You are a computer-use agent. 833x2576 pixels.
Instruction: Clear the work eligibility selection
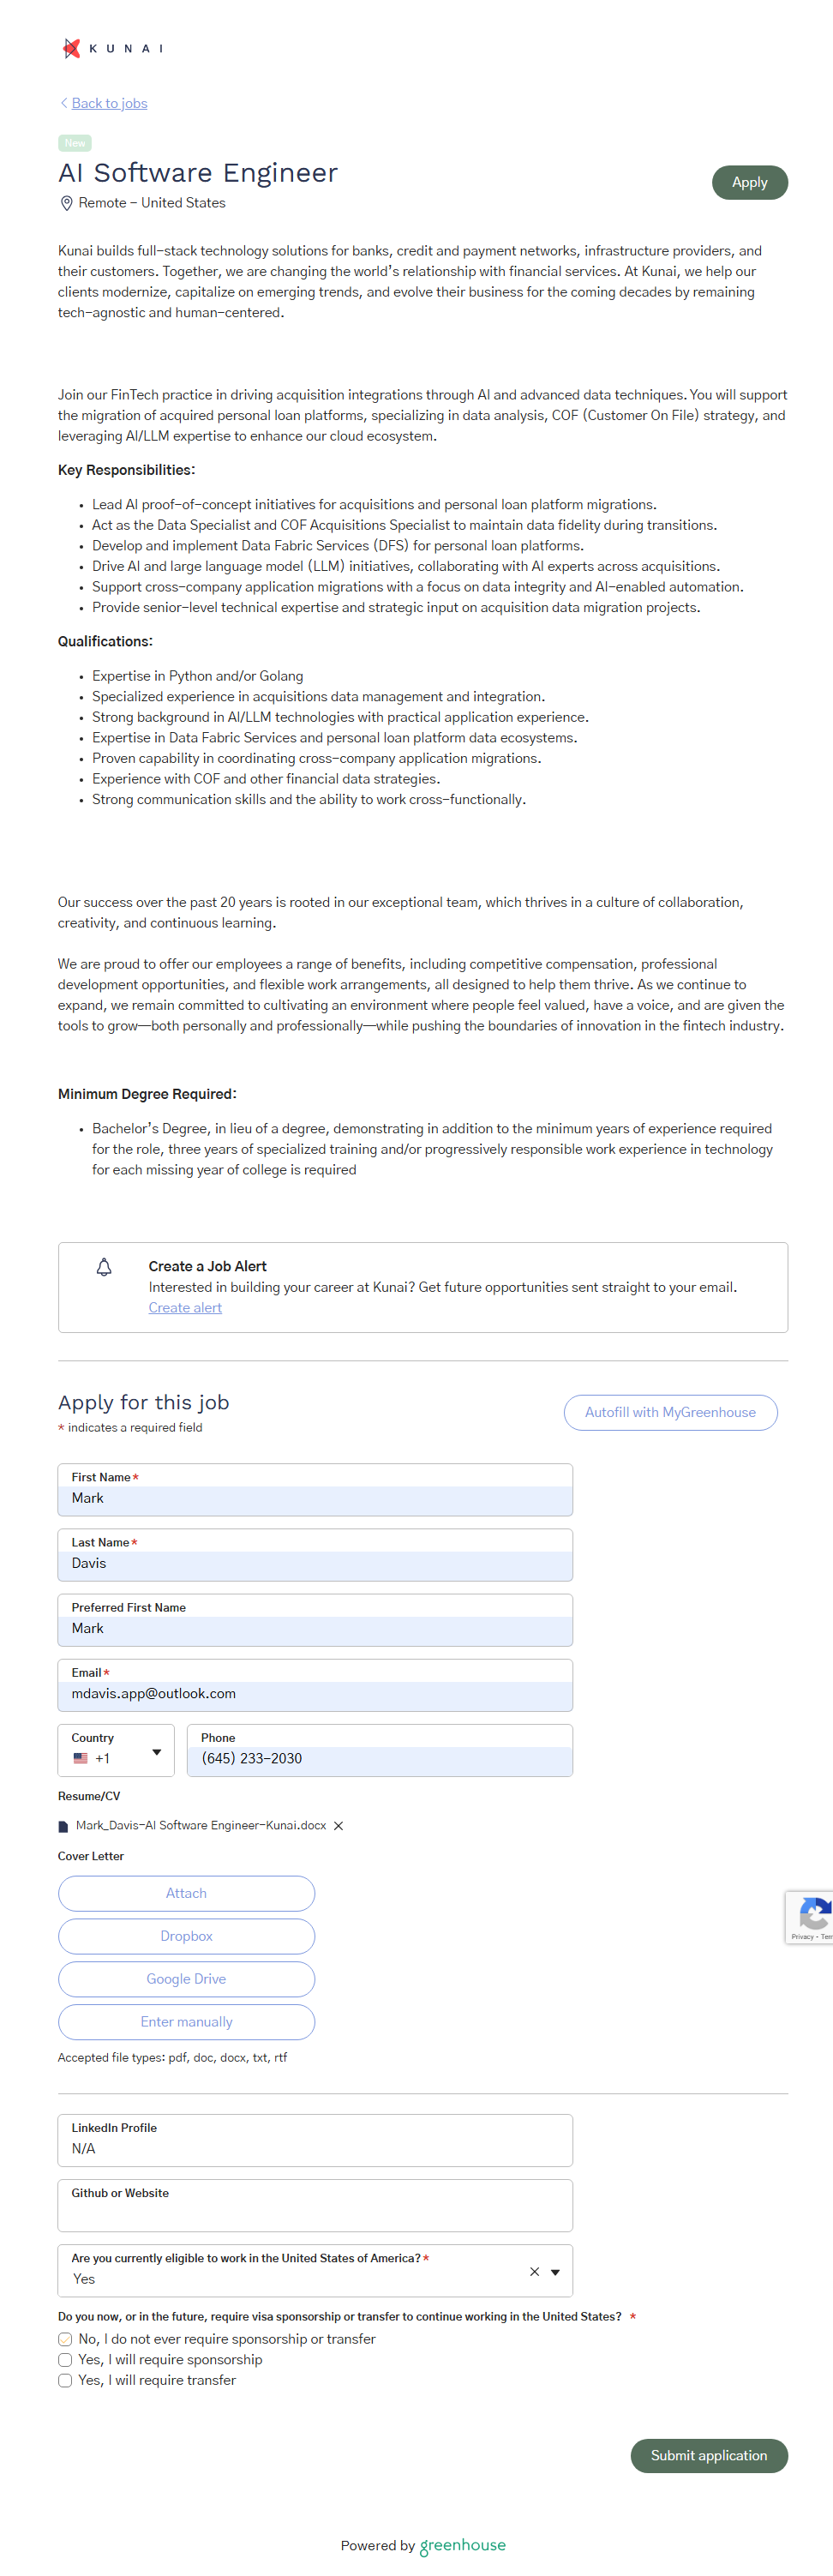click(534, 2271)
